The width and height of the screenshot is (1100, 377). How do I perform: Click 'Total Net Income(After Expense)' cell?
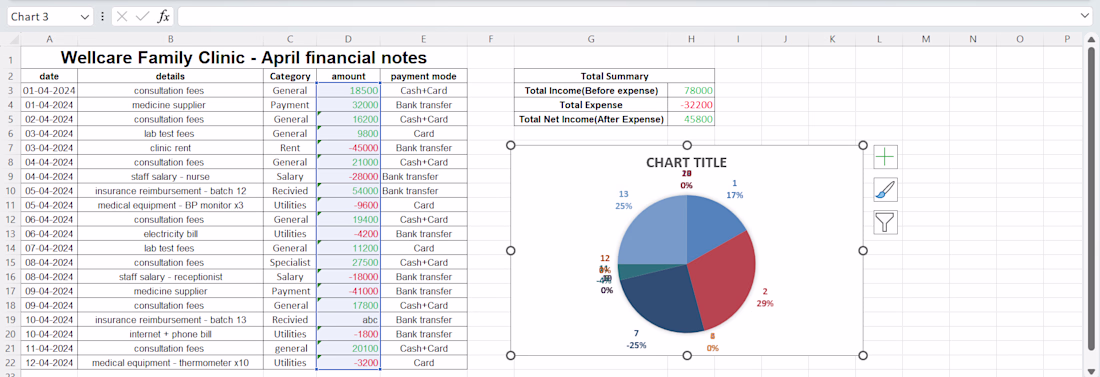(591, 119)
